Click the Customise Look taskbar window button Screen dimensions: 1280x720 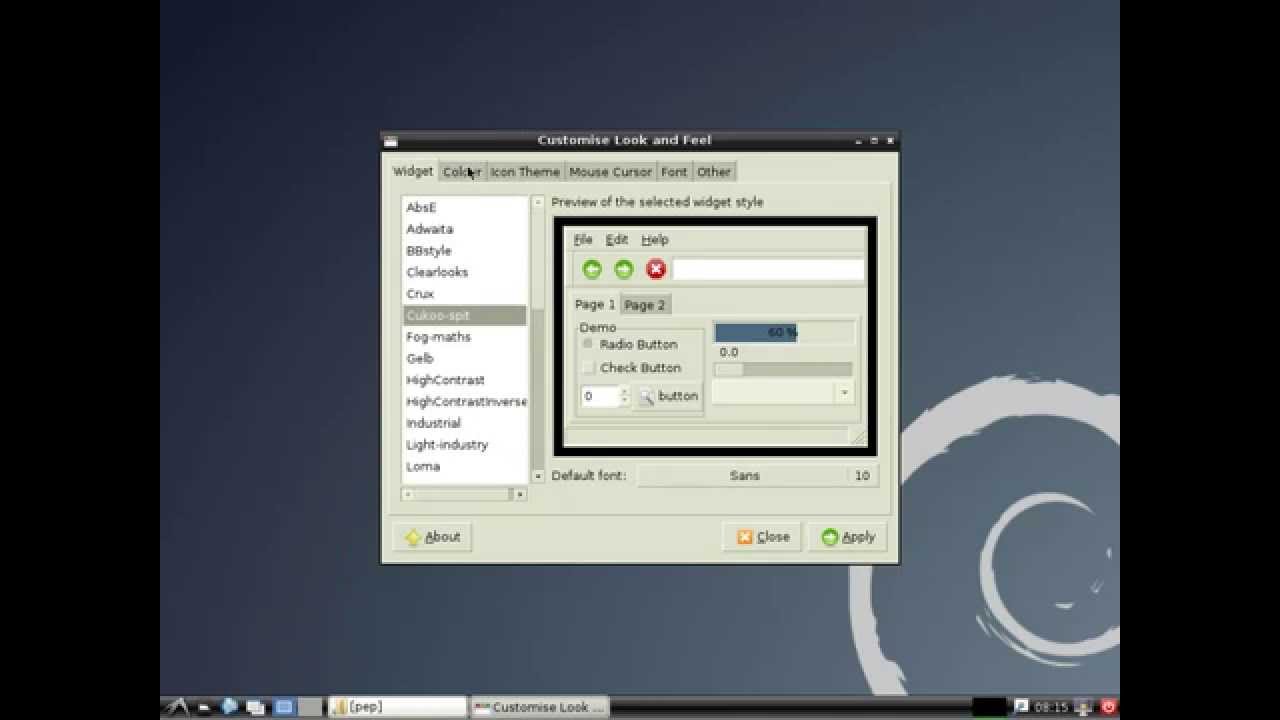540,707
